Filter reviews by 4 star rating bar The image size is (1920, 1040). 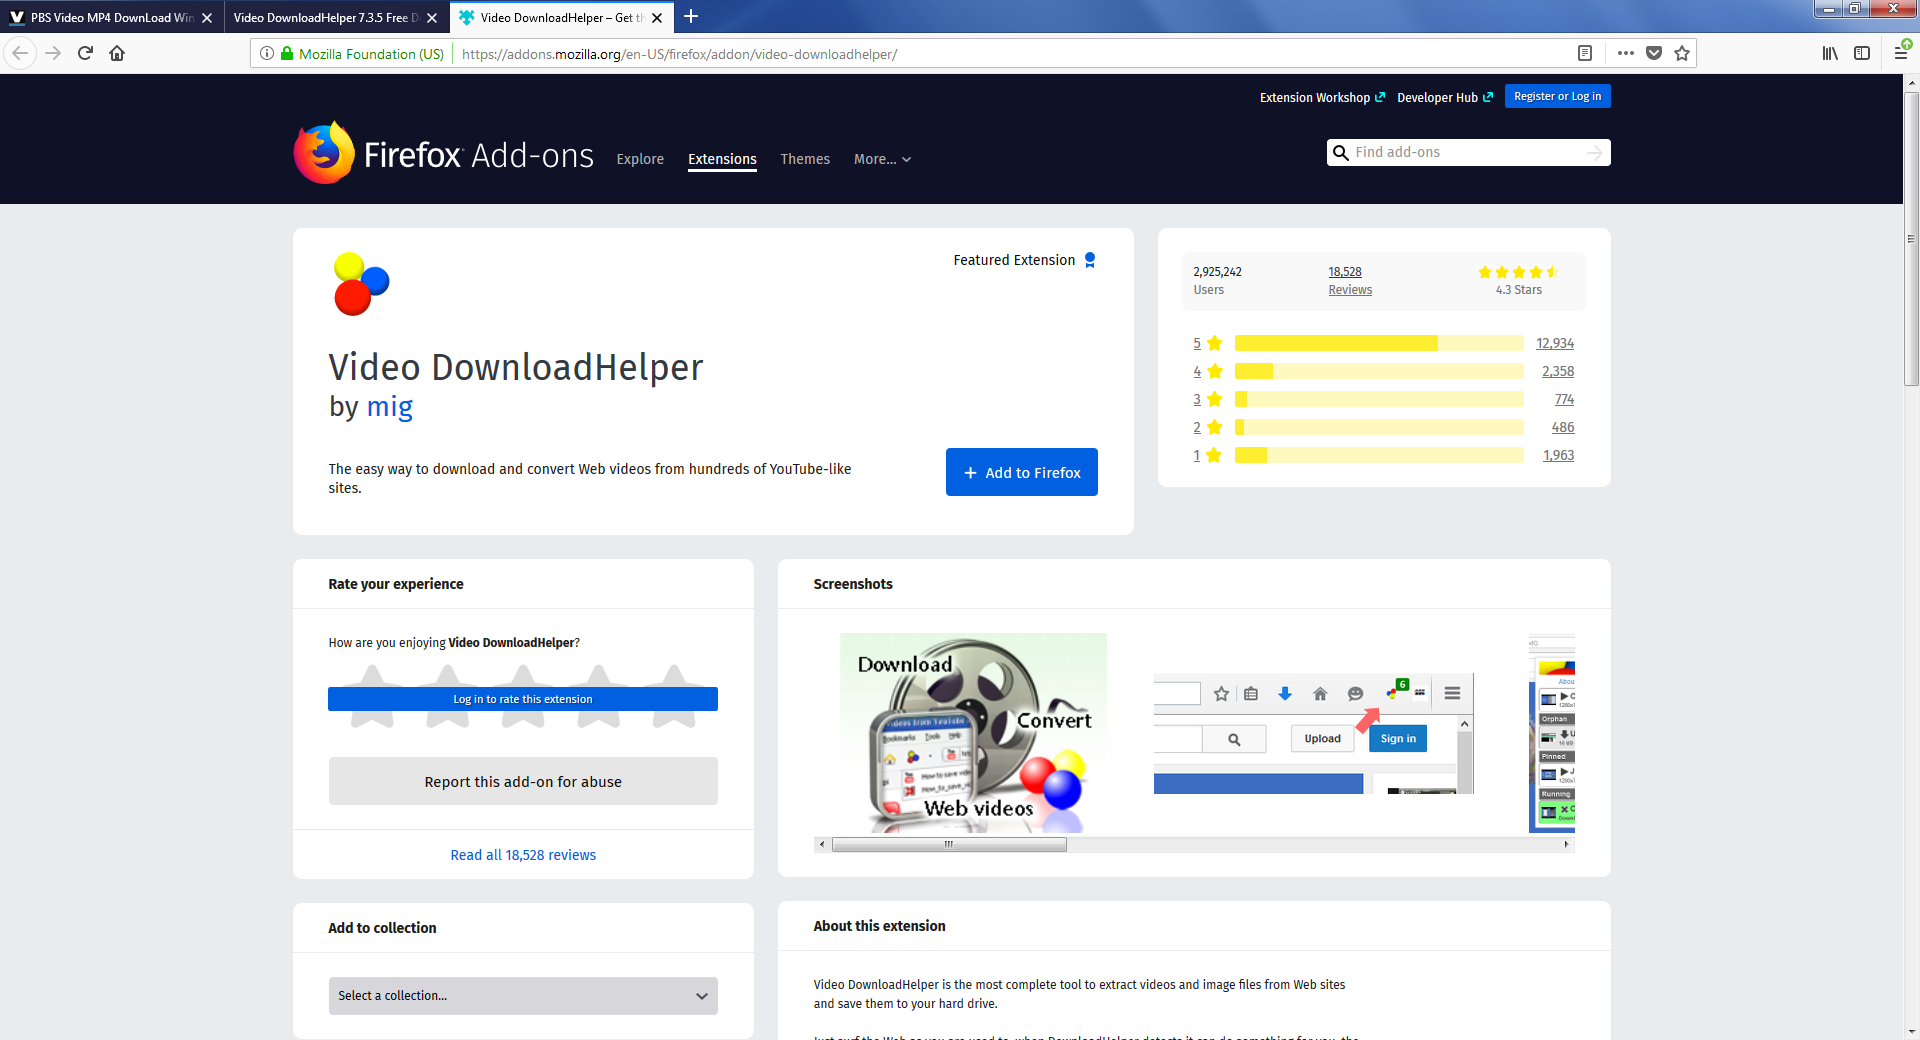pos(1379,371)
